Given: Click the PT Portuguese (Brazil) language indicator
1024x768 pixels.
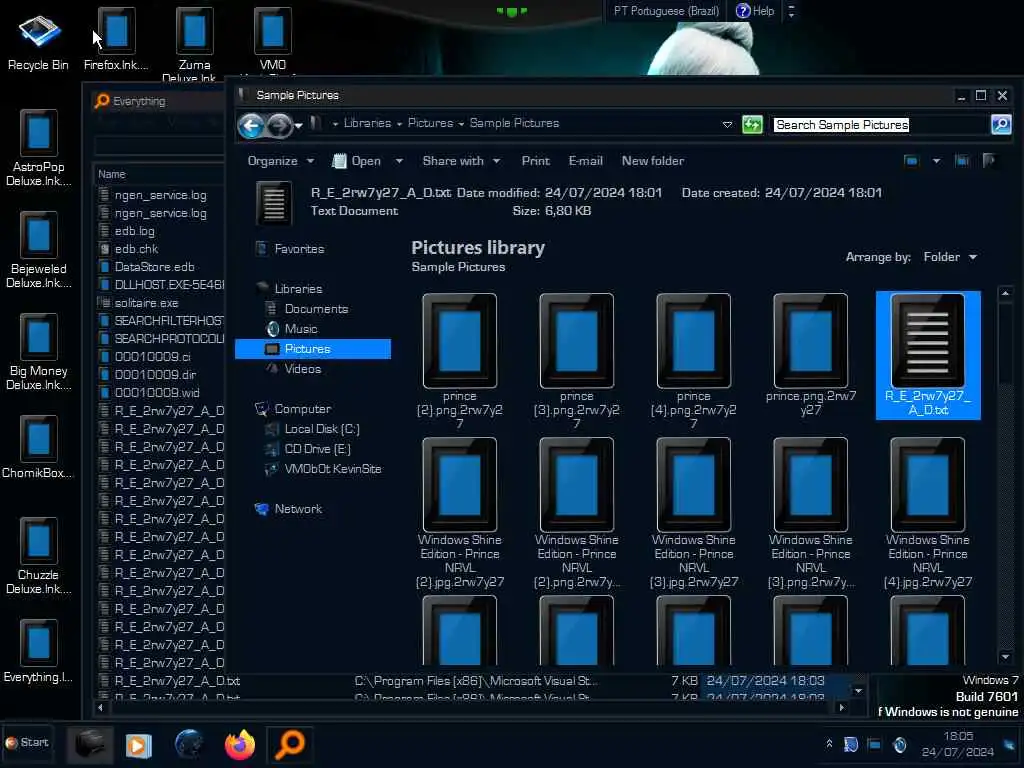Looking at the screenshot, I should [666, 11].
